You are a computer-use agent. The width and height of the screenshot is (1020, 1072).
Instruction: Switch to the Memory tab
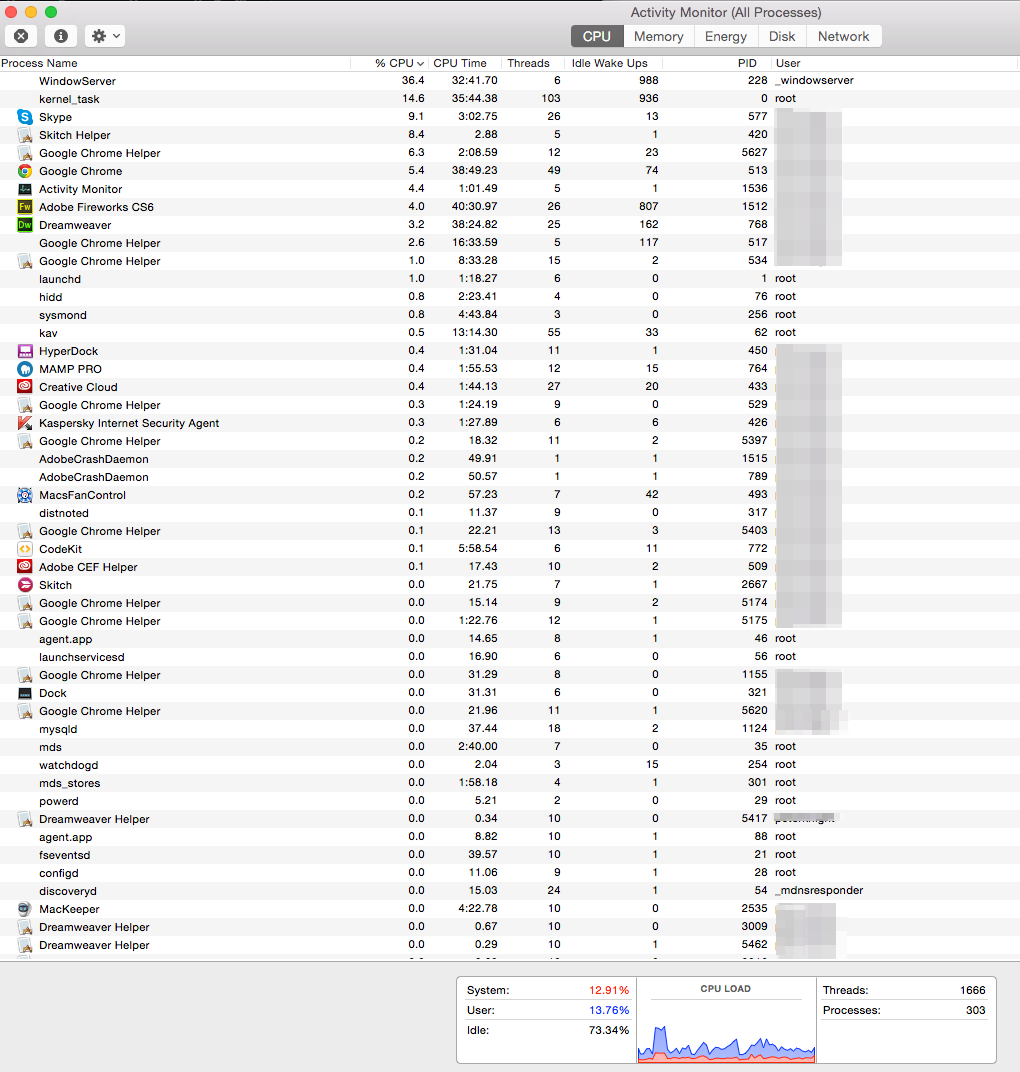coord(658,36)
